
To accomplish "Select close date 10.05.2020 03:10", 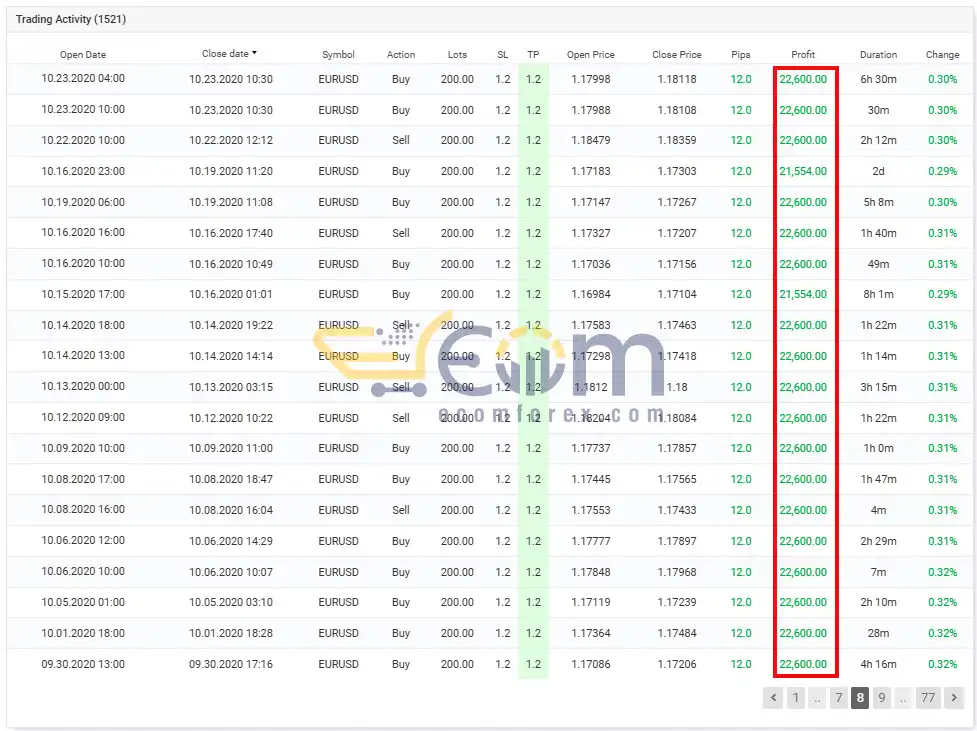I will pyautogui.click(x=231, y=603).
